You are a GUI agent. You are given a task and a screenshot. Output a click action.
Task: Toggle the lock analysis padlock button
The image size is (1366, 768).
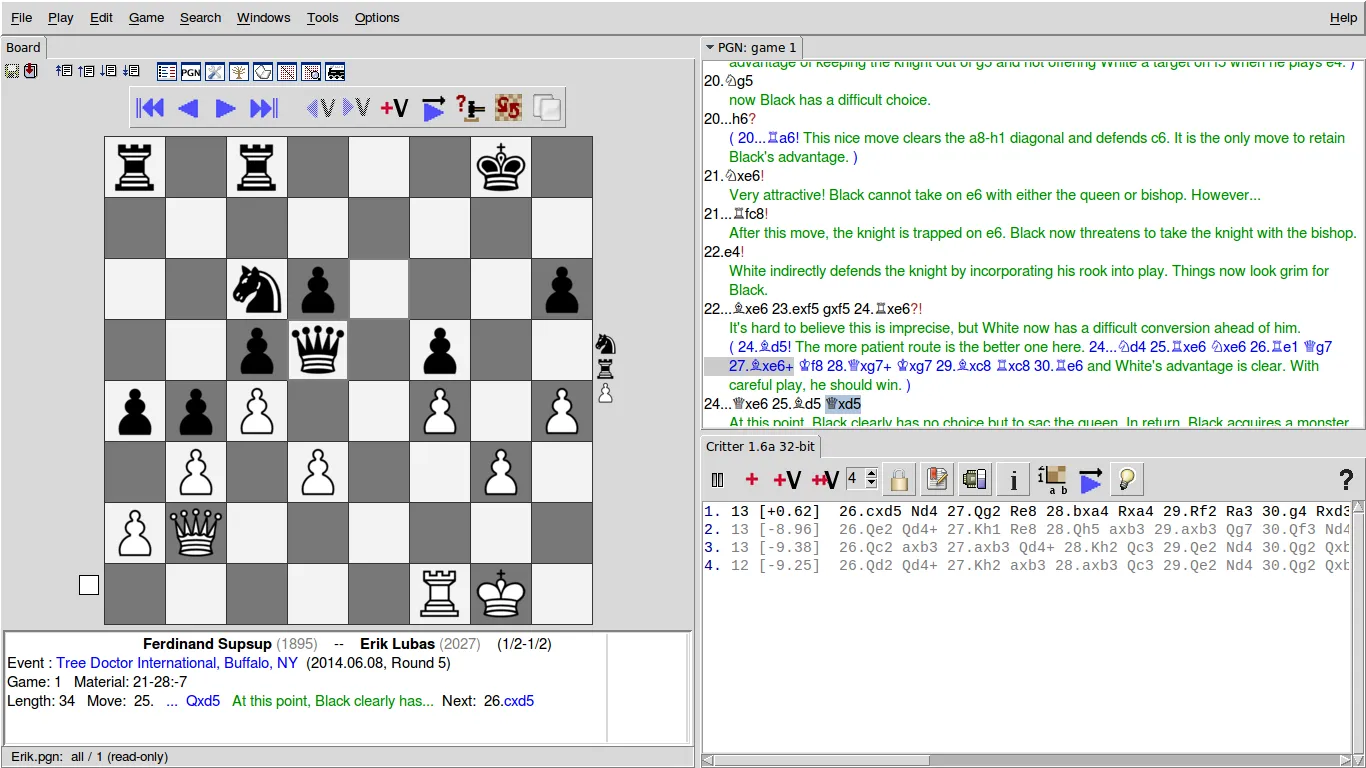(x=899, y=480)
